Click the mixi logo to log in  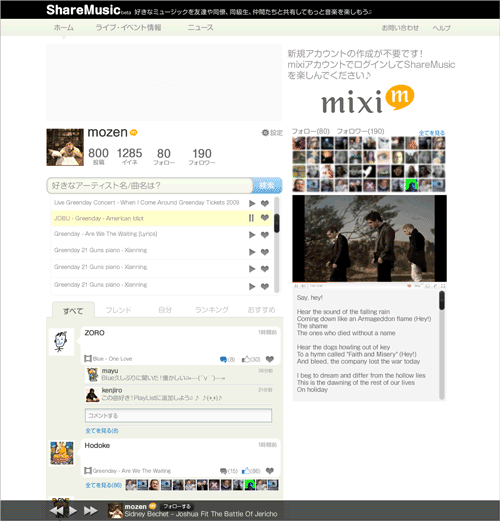click(368, 99)
